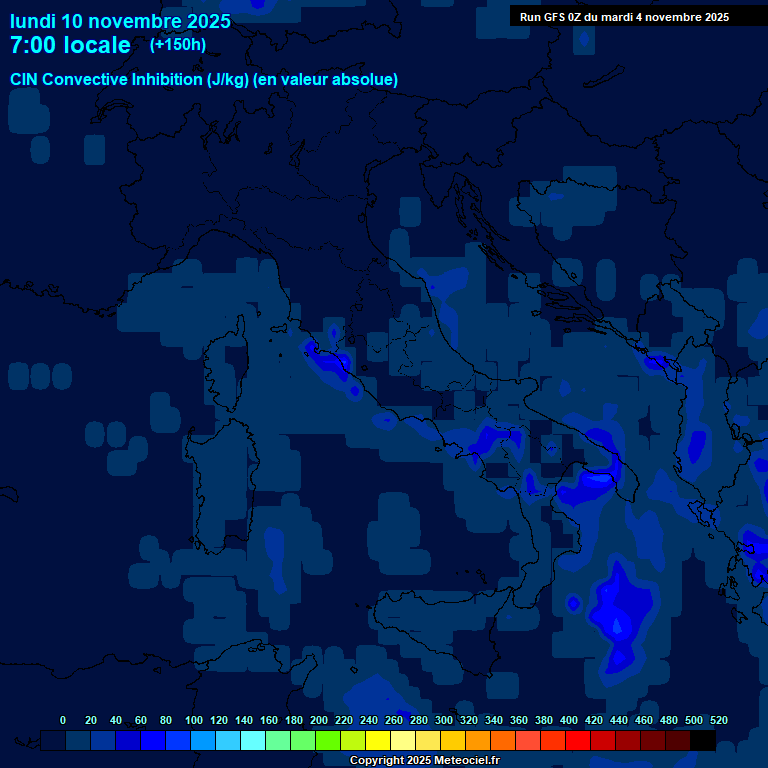768x768 pixels.
Task: Click the date heading 'lundi 10 novembre 2025'
Action: (x=120, y=21)
